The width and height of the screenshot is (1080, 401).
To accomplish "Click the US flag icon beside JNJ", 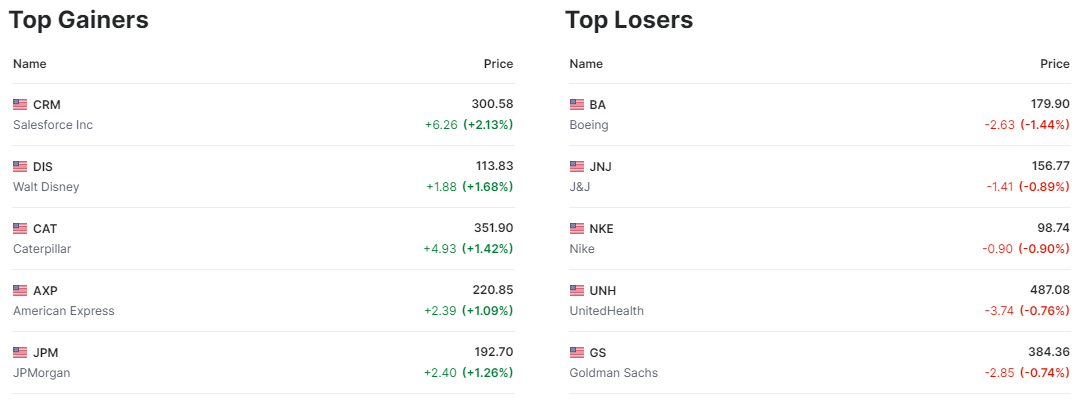I will tap(577, 166).
